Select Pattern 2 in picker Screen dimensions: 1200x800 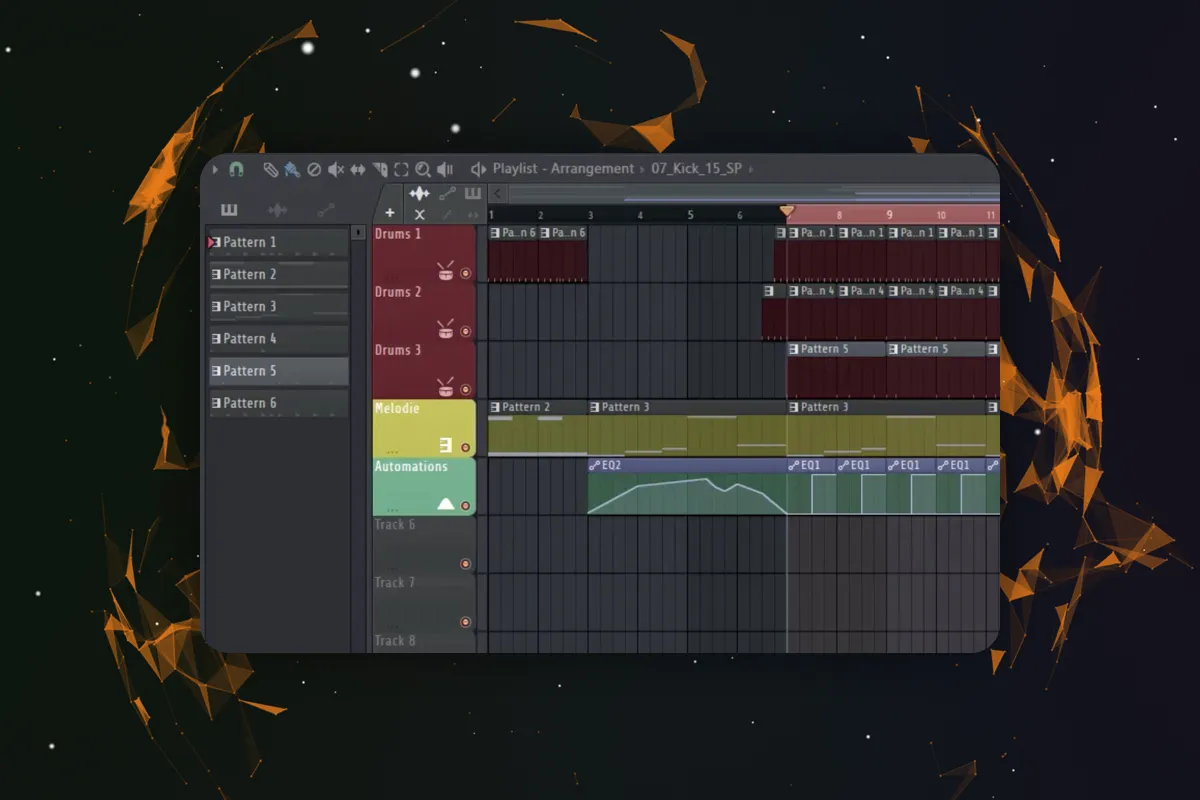pos(278,274)
